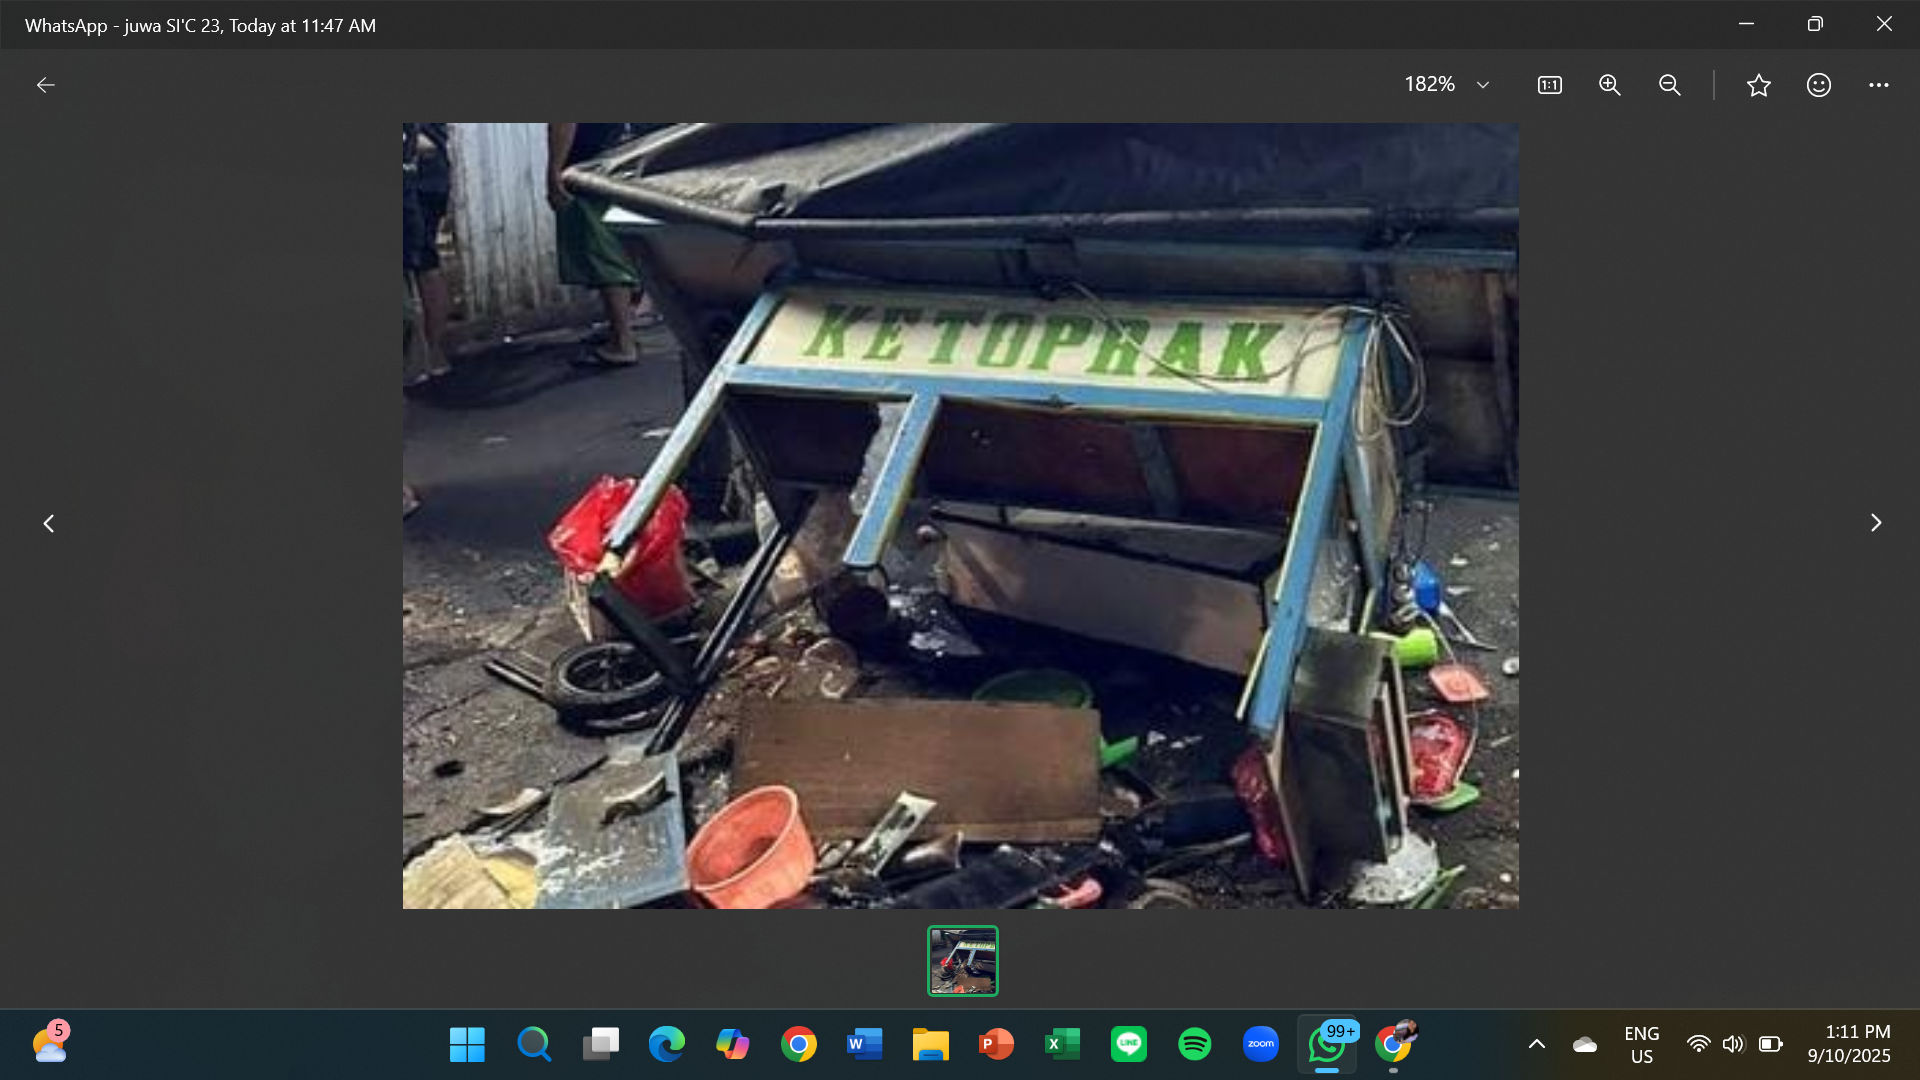
Task: Switch to WhatsApp in the taskbar
Action: (x=1327, y=1044)
